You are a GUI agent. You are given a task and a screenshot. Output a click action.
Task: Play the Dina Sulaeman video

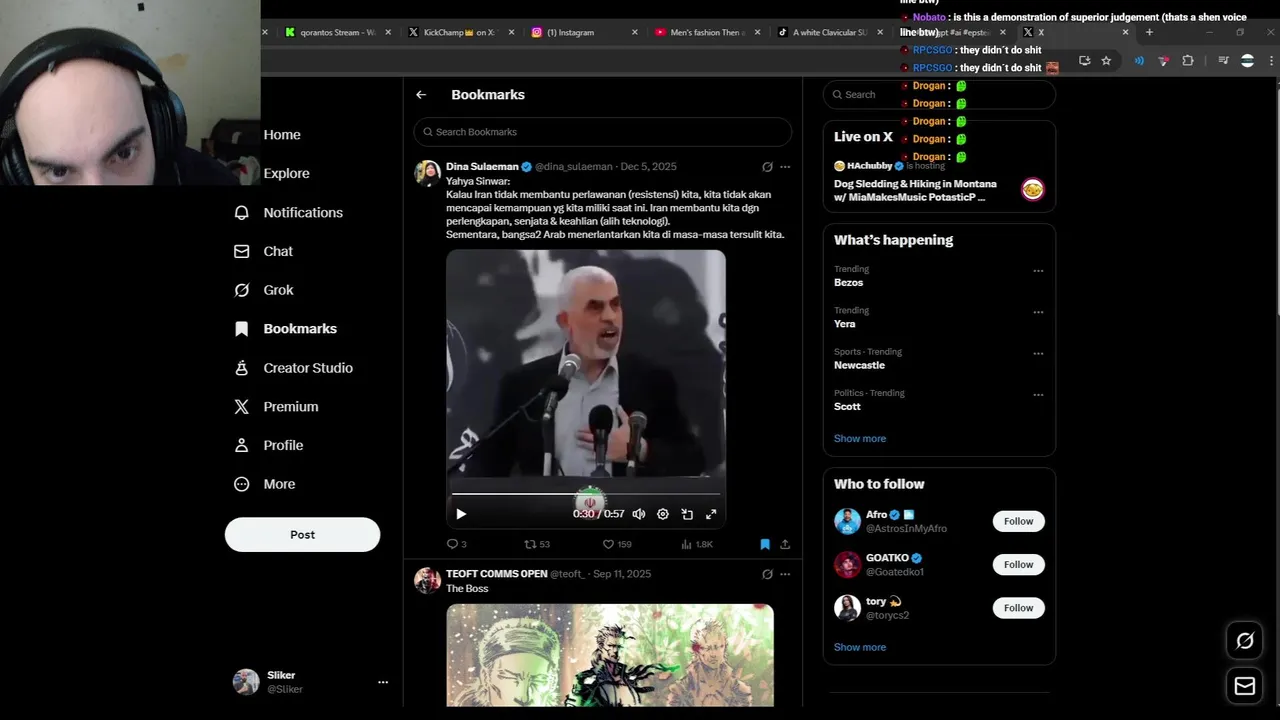(461, 514)
